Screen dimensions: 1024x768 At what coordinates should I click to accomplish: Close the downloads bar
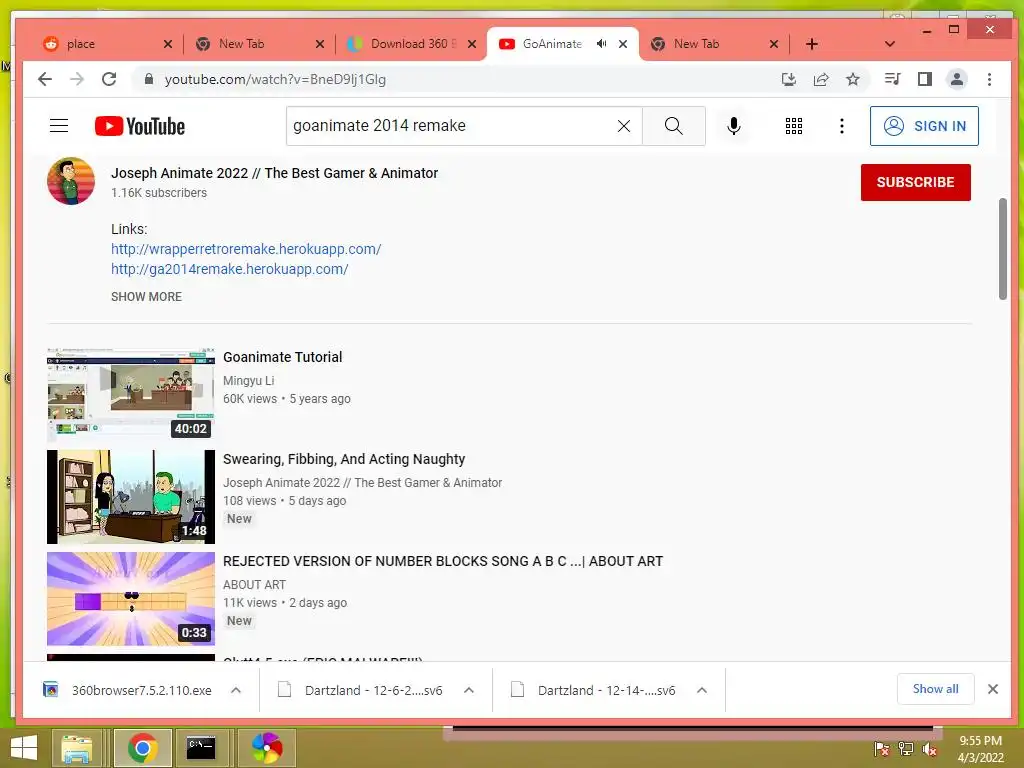point(993,689)
